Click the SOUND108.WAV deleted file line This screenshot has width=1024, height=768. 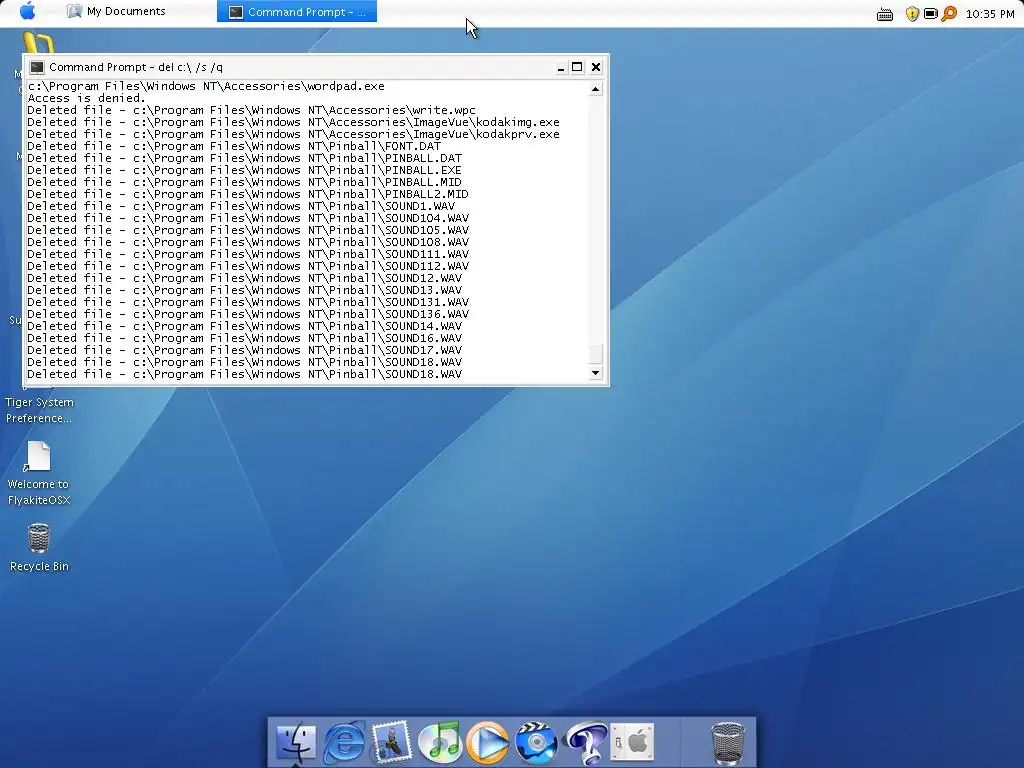(x=248, y=242)
